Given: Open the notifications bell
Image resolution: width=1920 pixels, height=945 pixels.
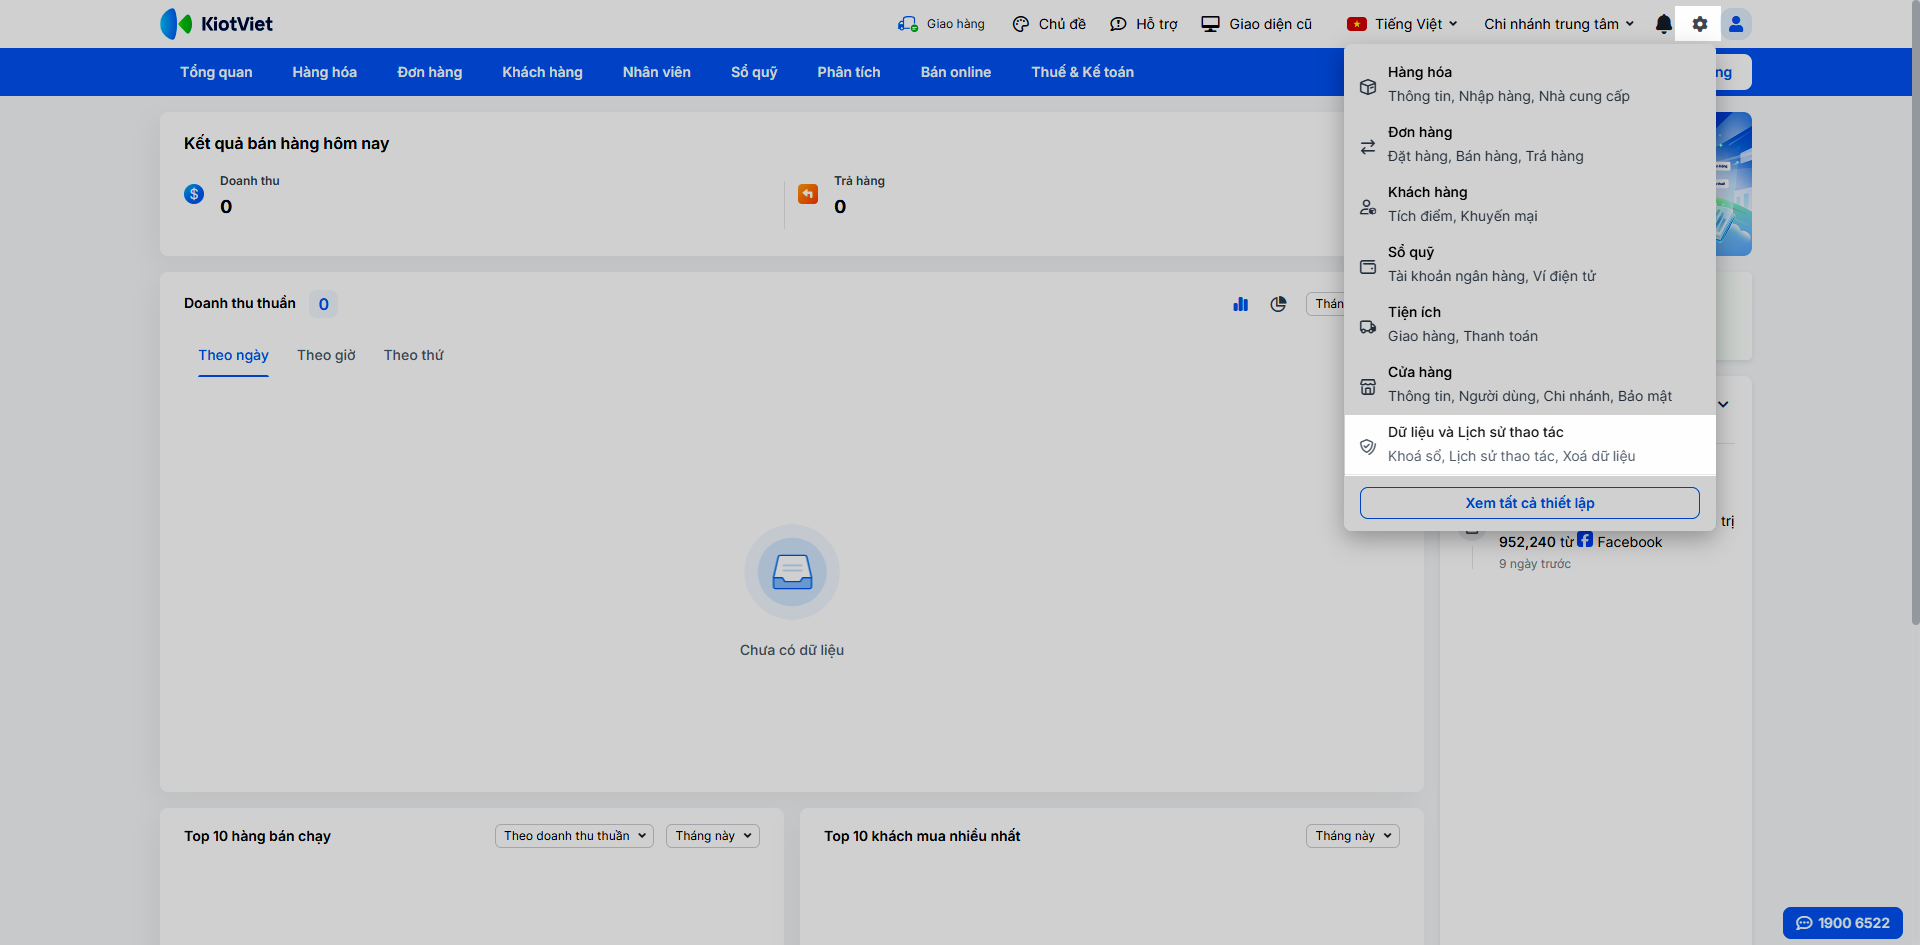Looking at the screenshot, I should click(1664, 24).
